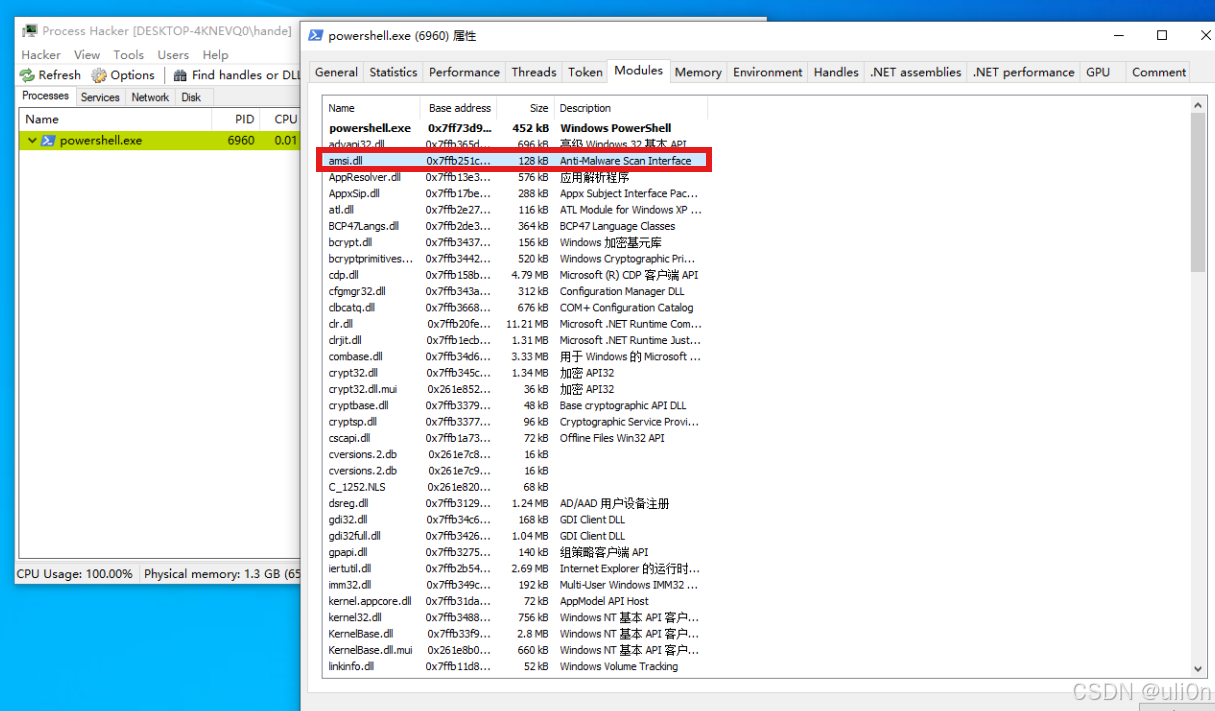The height and width of the screenshot is (711, 1215).
Task: Open the .NET assemblies tab
Action: click(915, 72)
